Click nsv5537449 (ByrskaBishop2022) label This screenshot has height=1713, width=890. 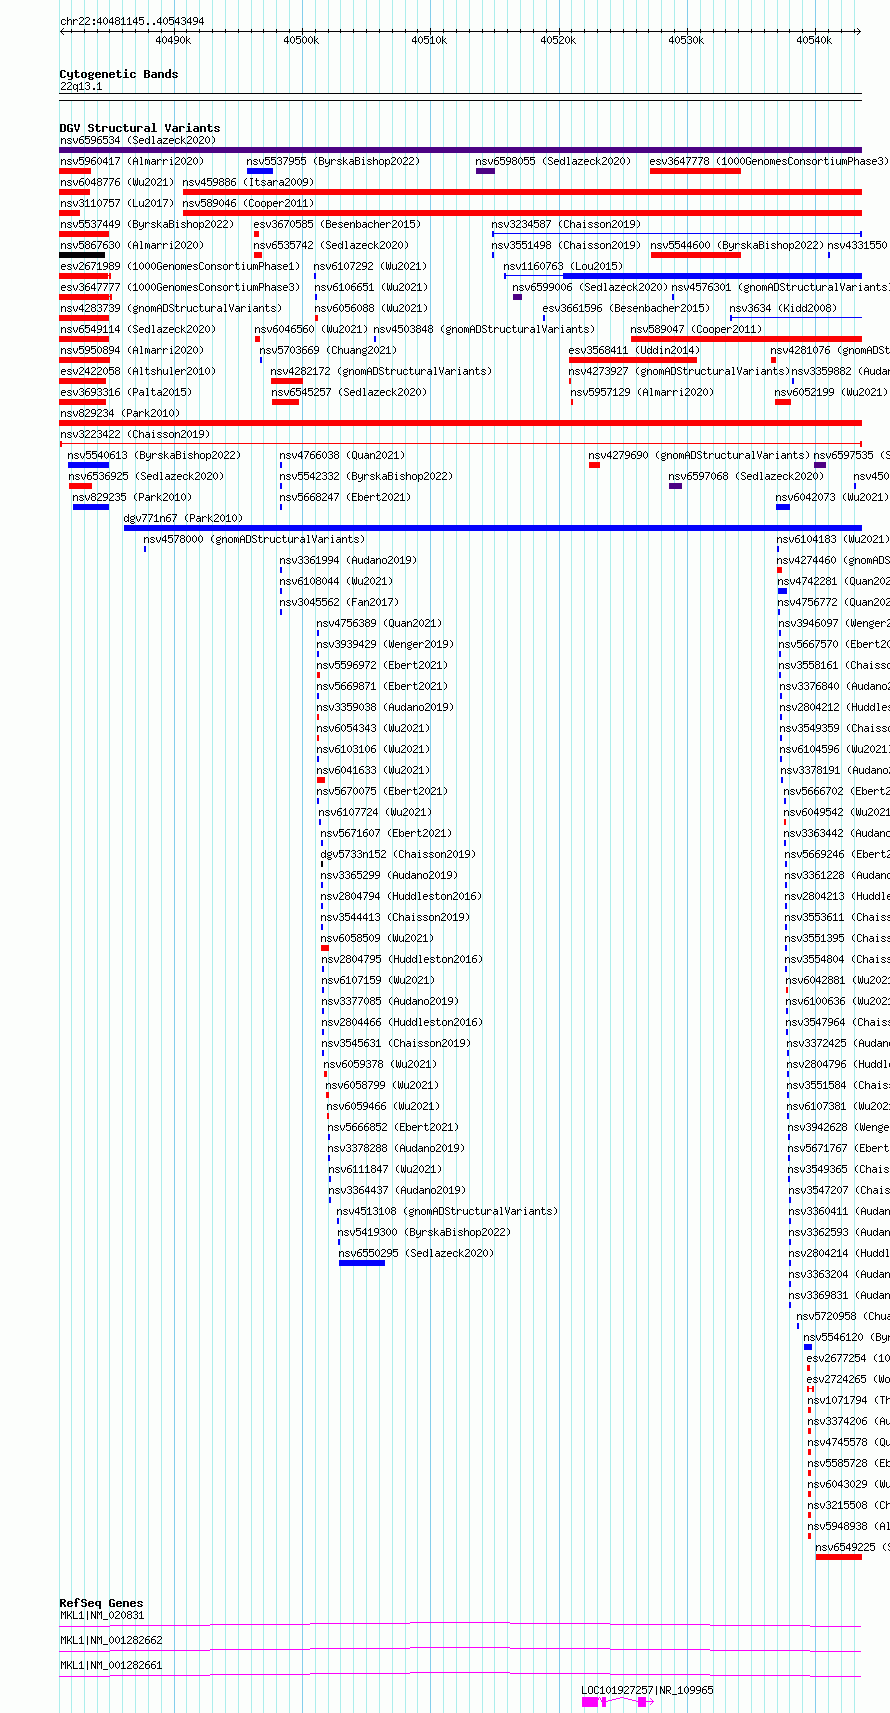click(x=147, y=224)
